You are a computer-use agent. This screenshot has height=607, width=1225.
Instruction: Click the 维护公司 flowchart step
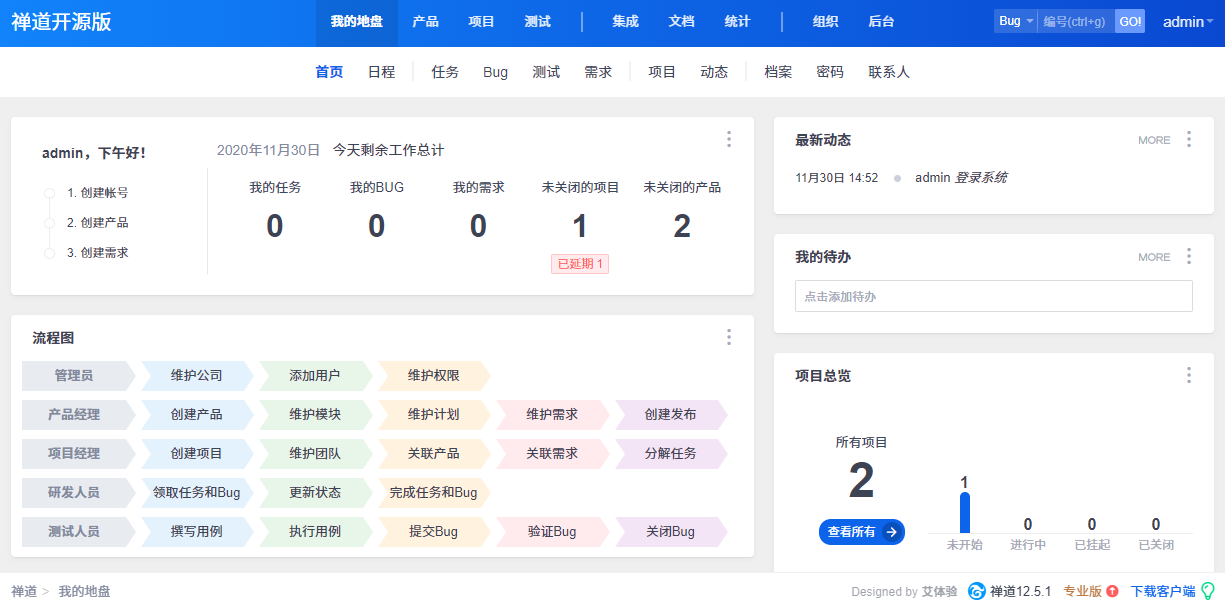197,376
